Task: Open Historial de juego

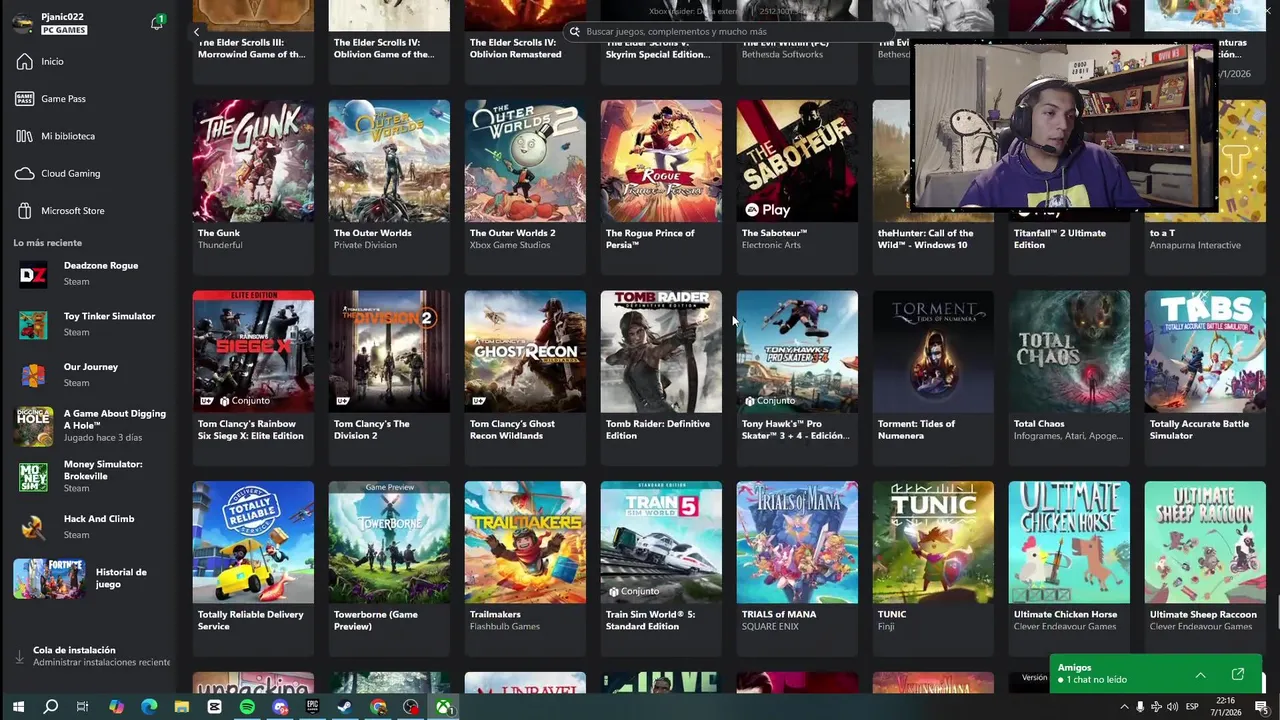Action: (x=90, y=578)
